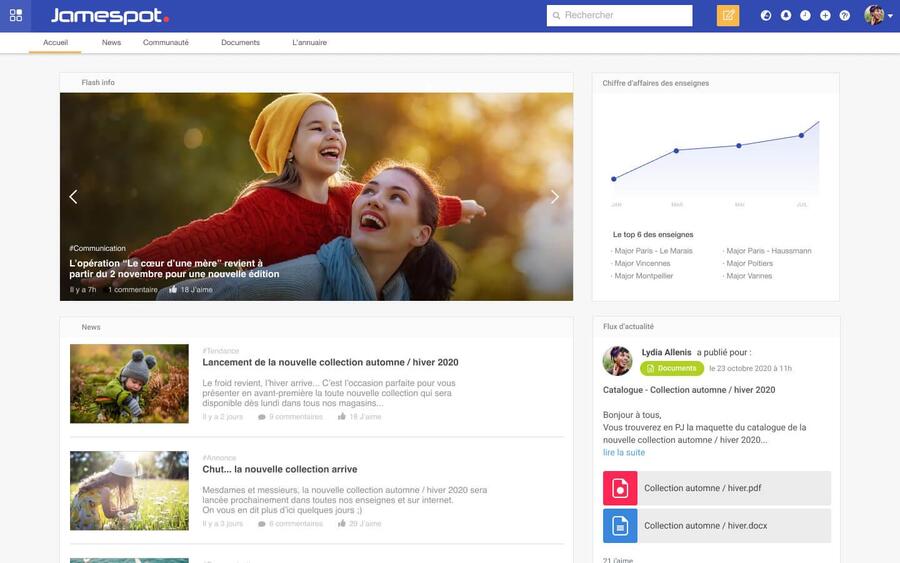Open the help question mark icon
The width and height of the screenshot is (900, 563).
tap(844, 15)
